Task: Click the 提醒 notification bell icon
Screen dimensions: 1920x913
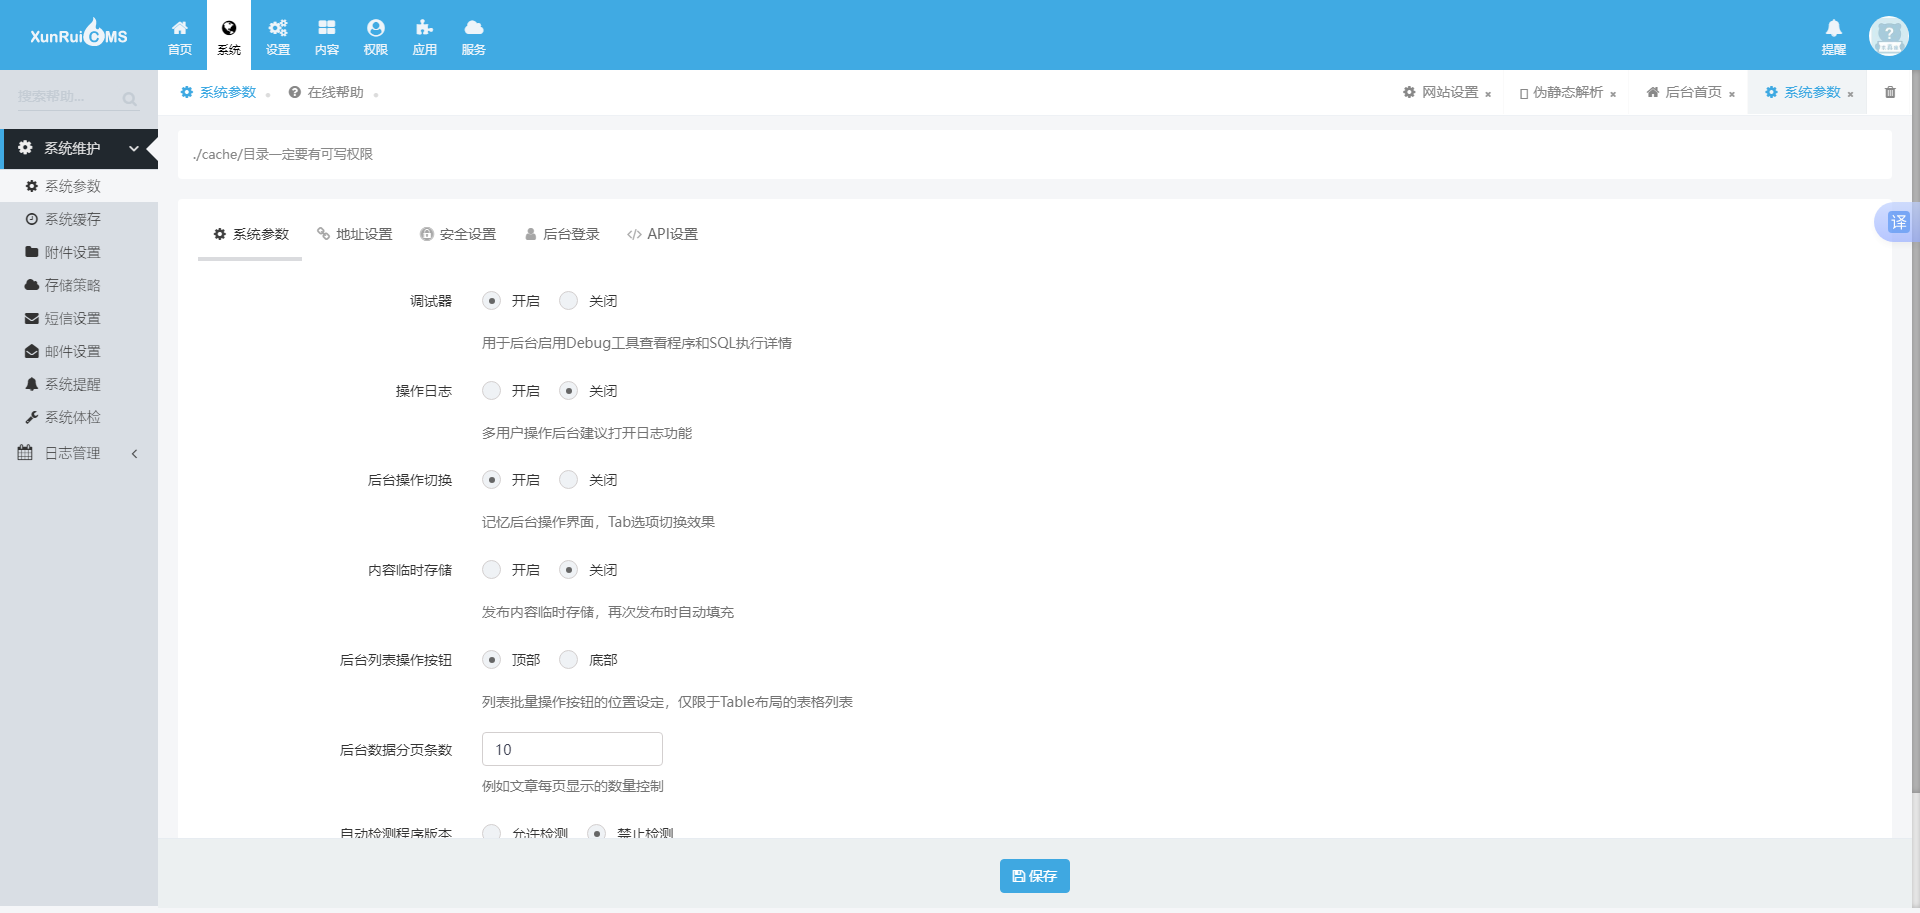Action: (x=1833, y=36)
